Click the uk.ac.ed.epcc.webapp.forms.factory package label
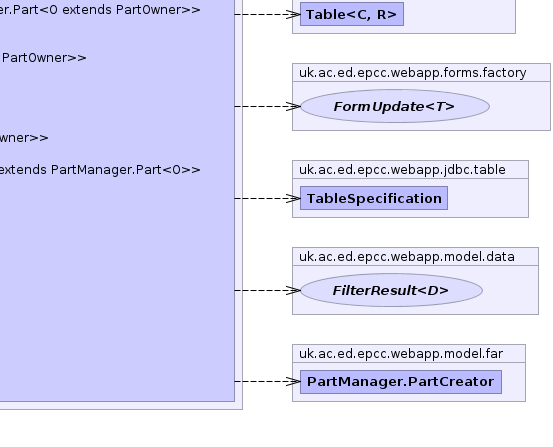Viewport: 553px width, 447px height. coord(413,73)
